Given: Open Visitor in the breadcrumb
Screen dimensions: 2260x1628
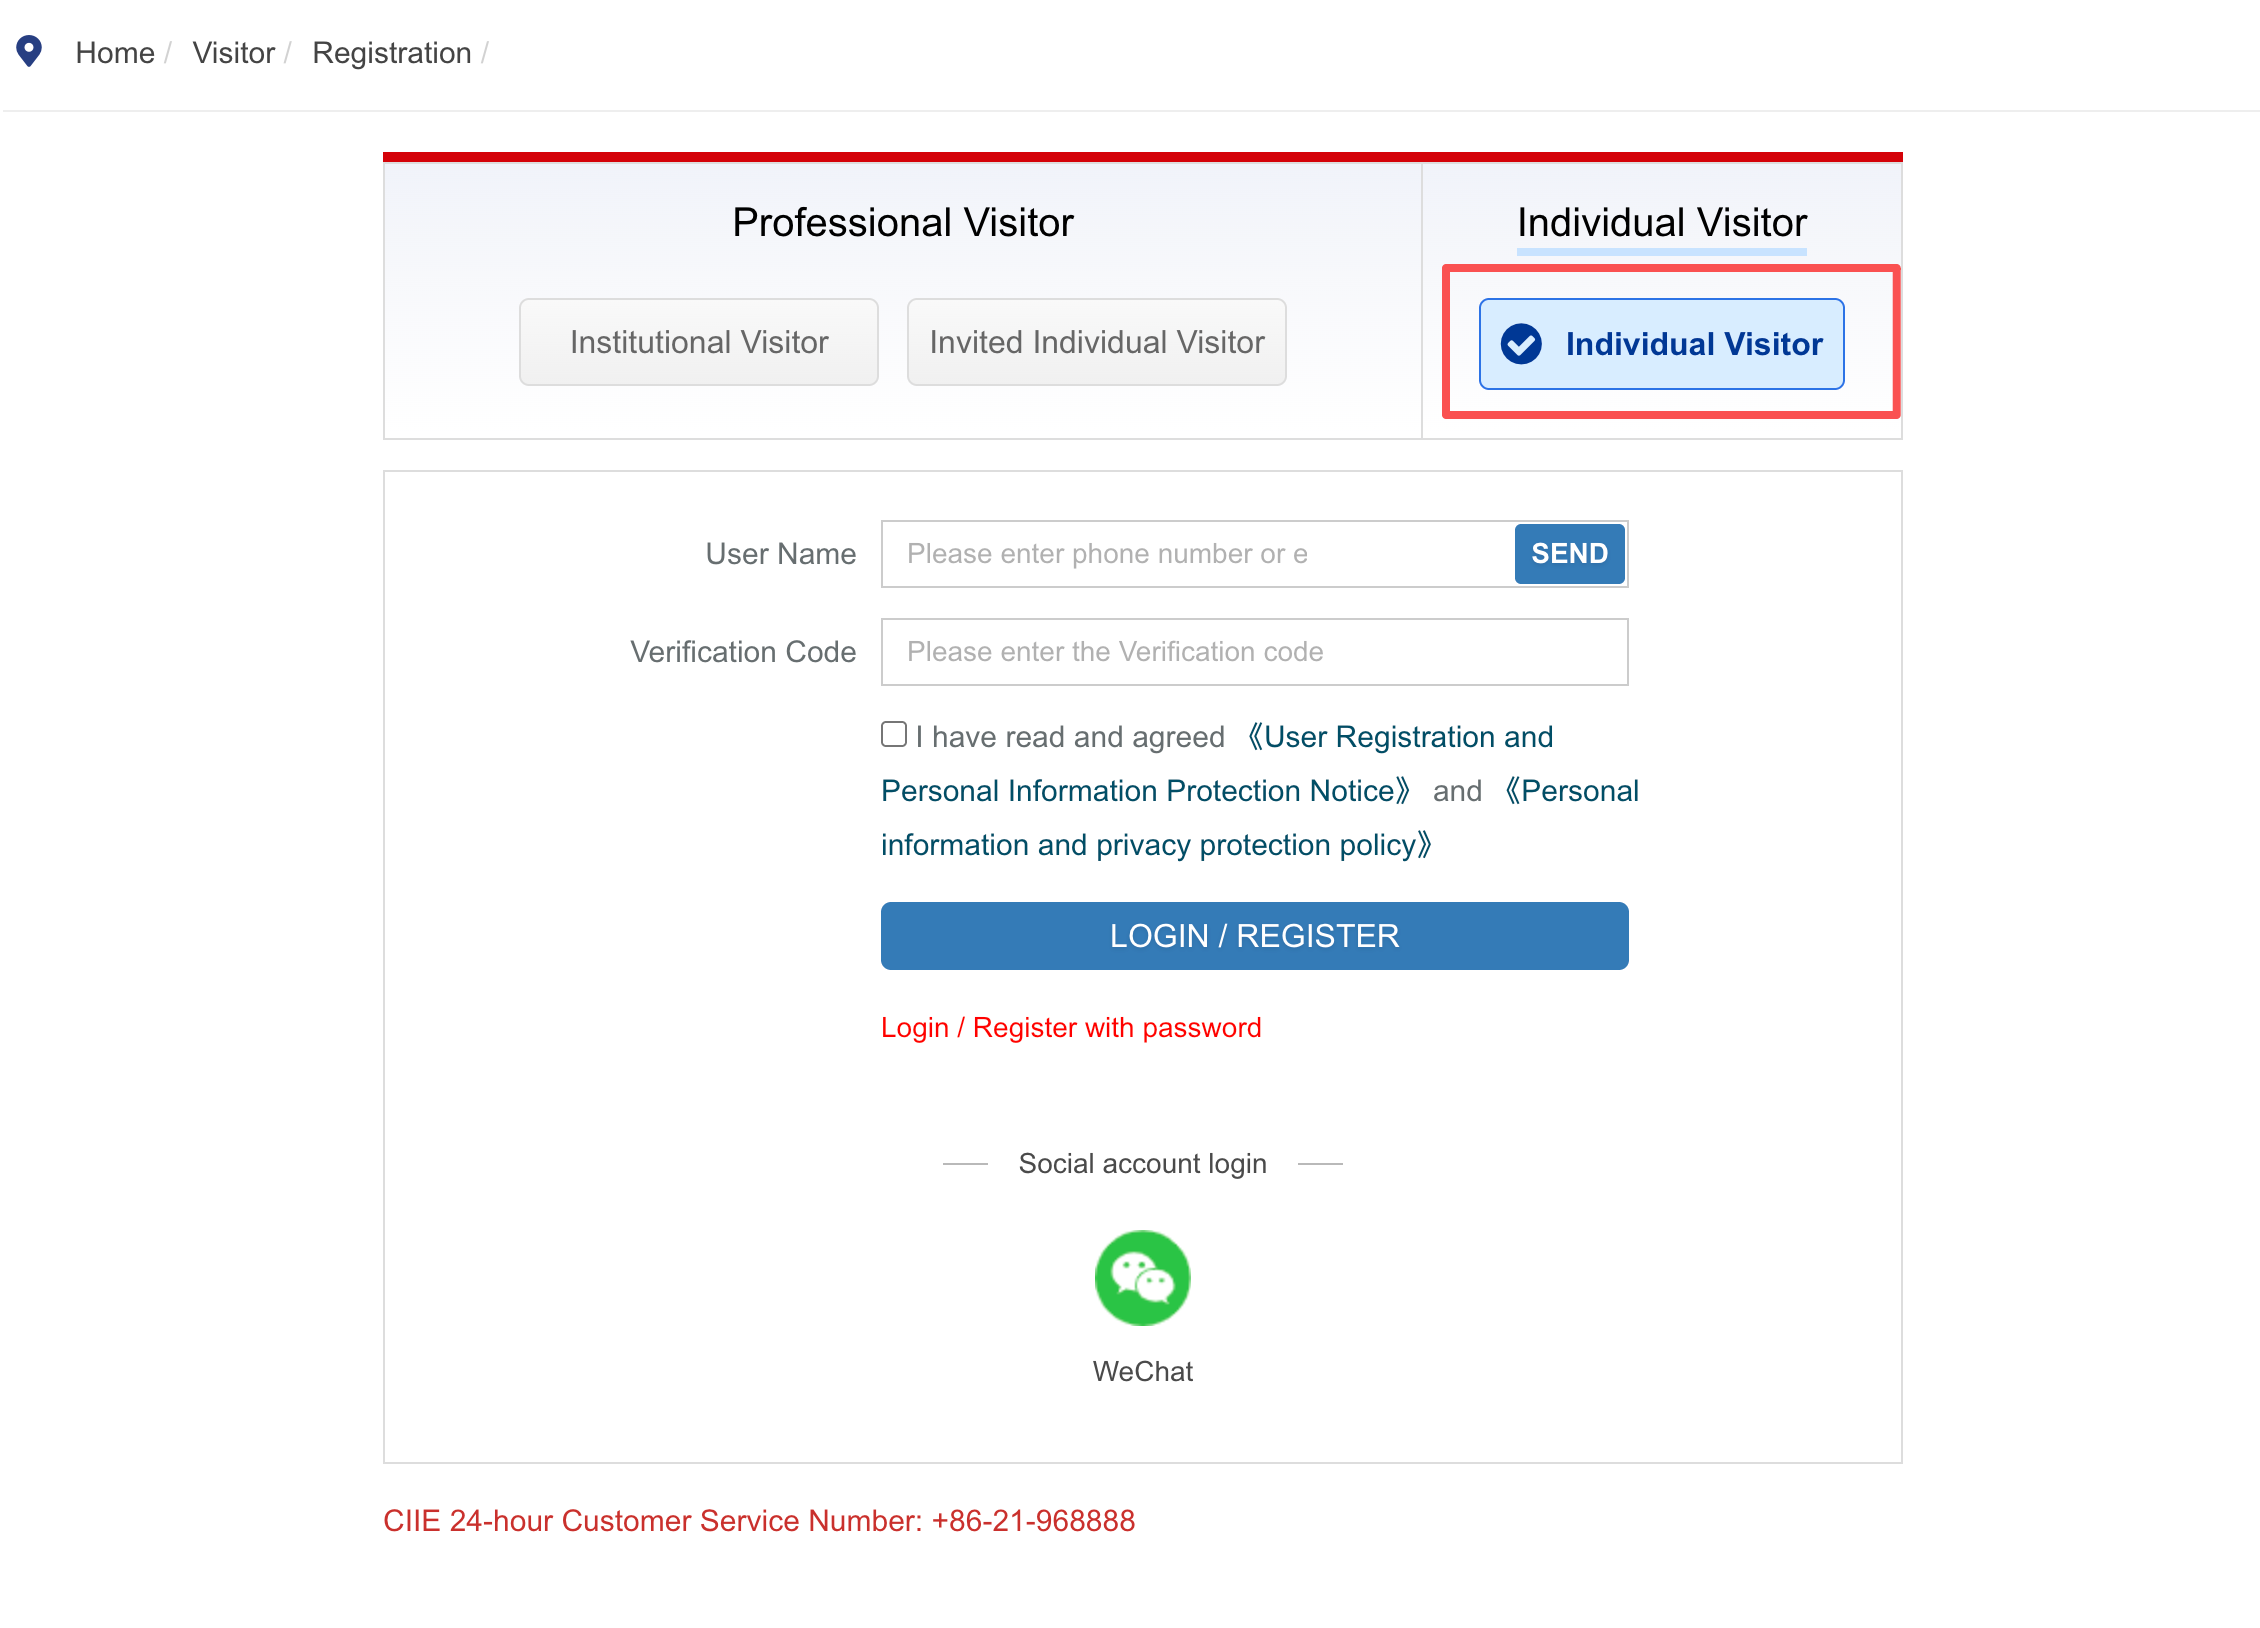Looking at the screenshot, I should pos(233,53).
